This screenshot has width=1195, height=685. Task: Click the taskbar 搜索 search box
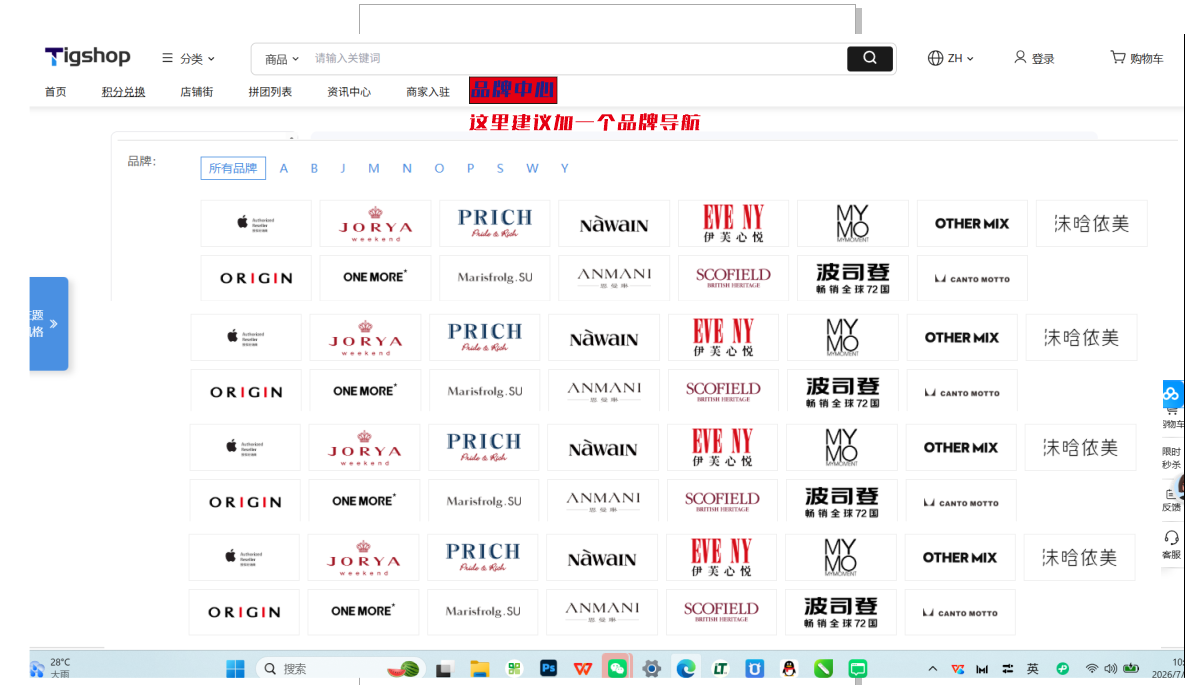[x=339, y=669]
